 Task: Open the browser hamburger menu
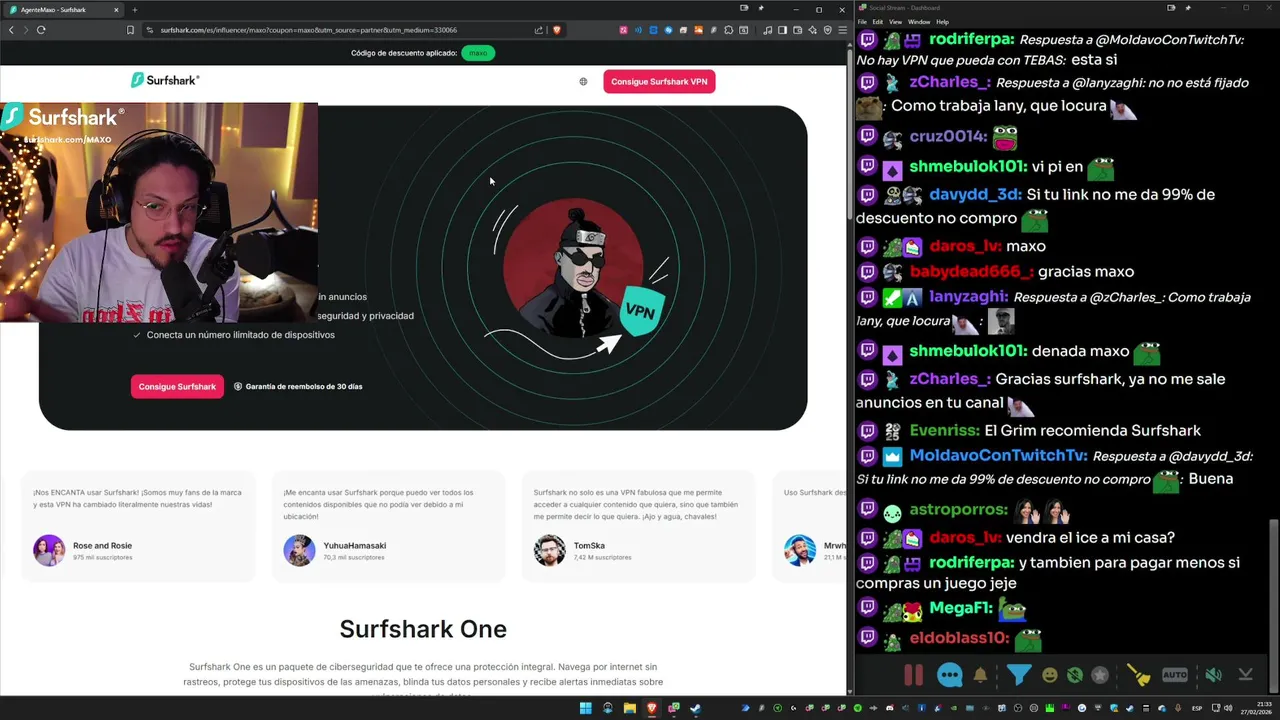coord(843,30)
